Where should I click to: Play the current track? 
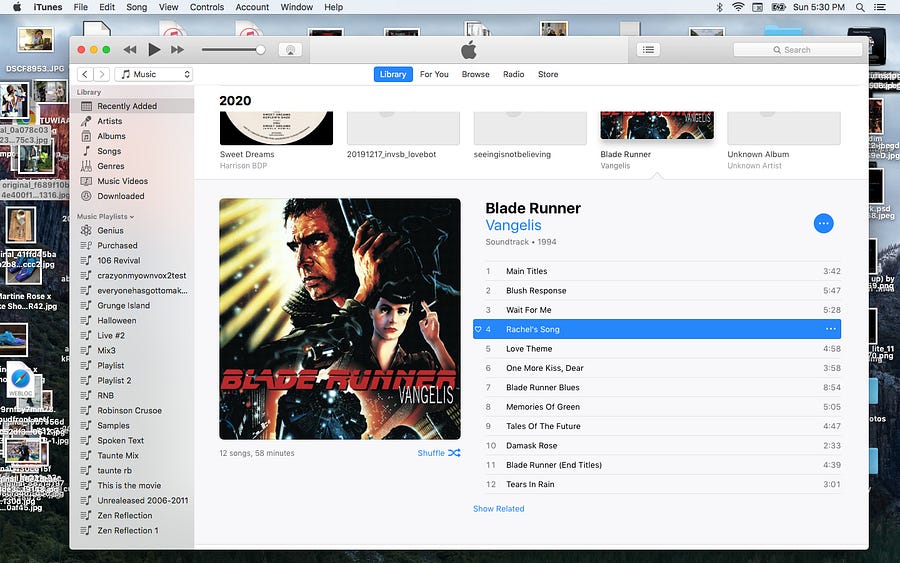pos(154,50)
